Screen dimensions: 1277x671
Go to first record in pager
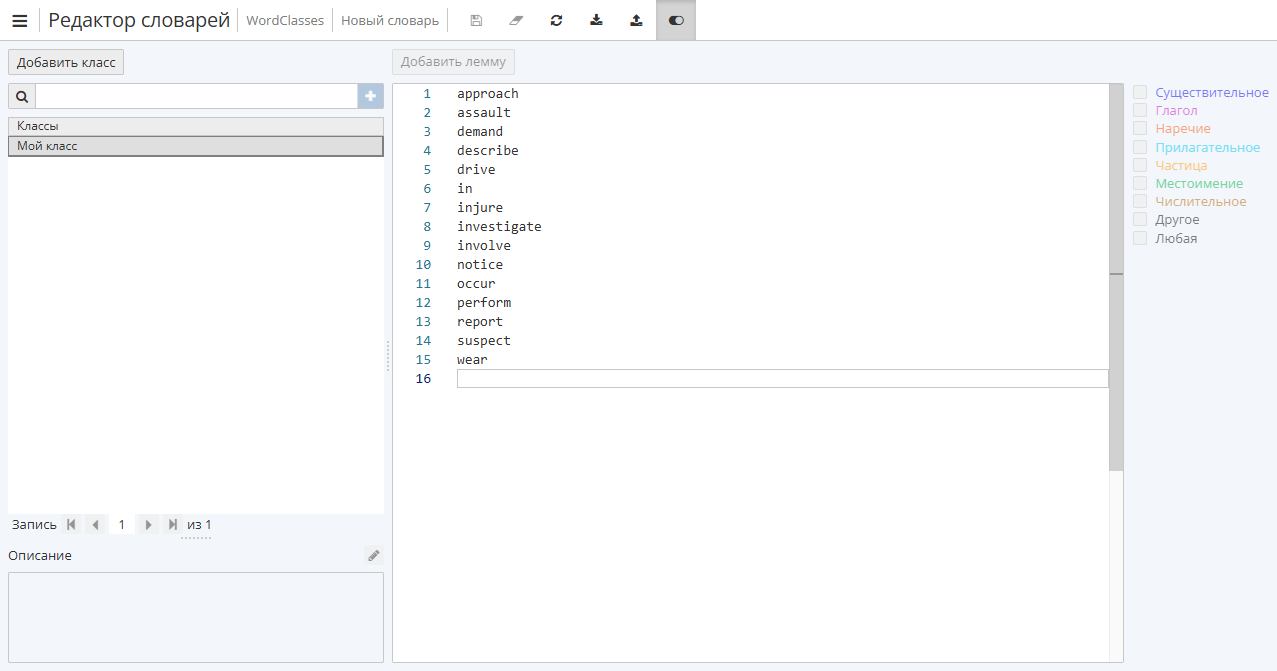point(71,524)
